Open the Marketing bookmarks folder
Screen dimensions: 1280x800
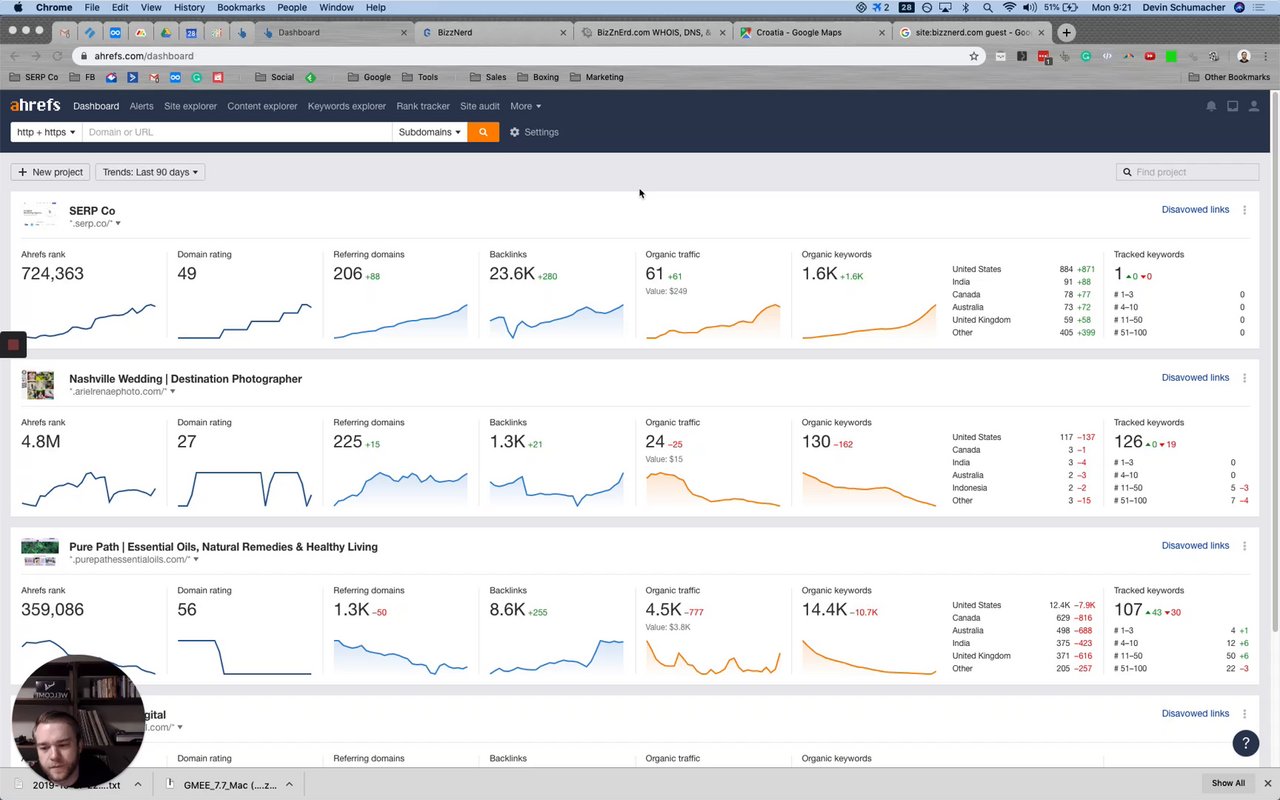(x=596, y=77)
